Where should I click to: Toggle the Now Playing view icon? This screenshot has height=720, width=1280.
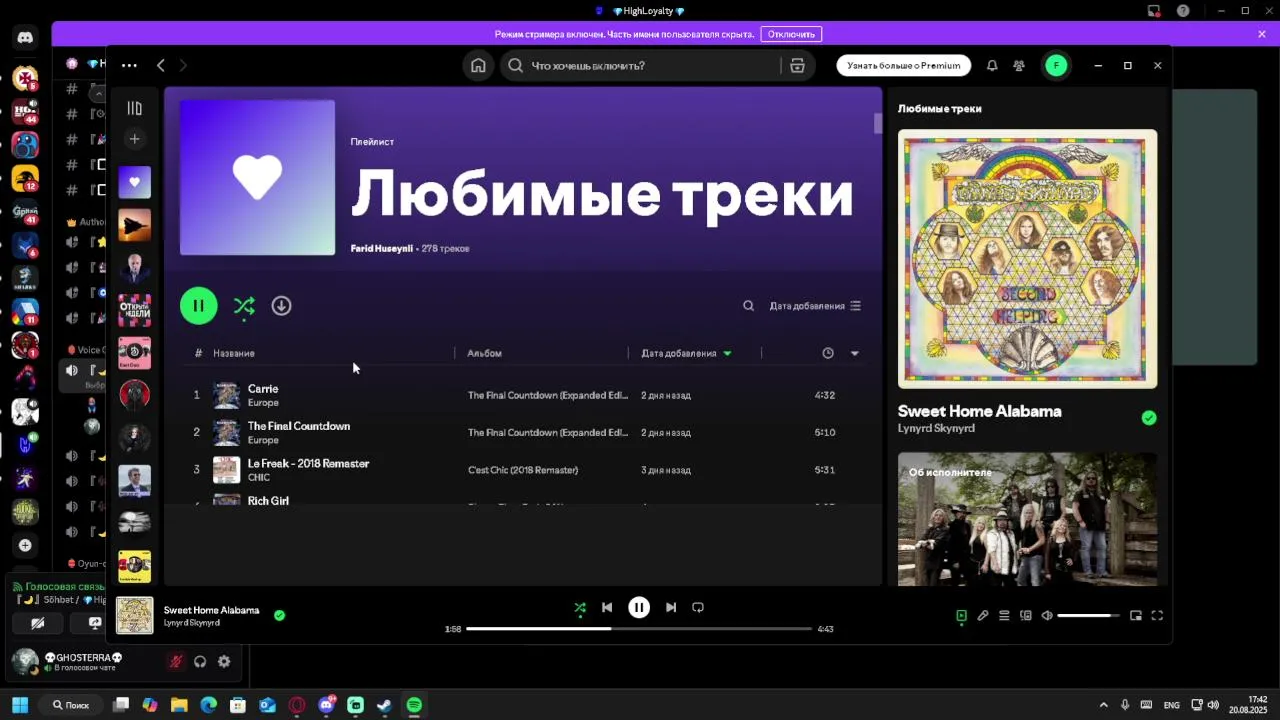(x=961, y=616)
